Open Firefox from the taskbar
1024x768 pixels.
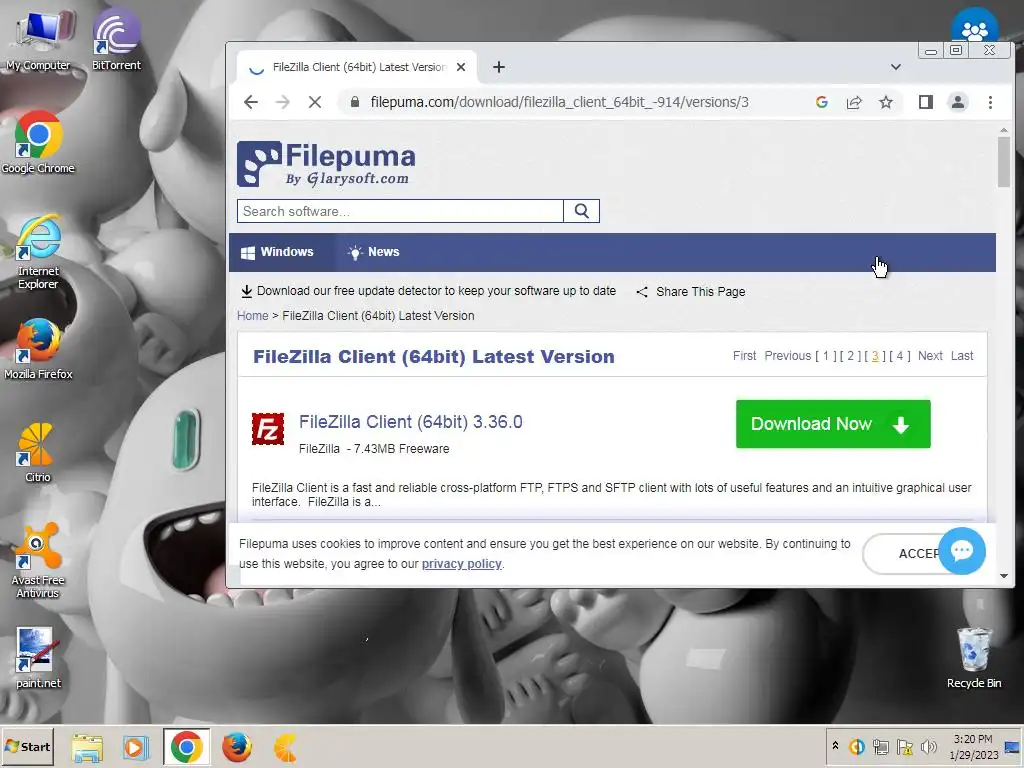click(x=236, y=748)
